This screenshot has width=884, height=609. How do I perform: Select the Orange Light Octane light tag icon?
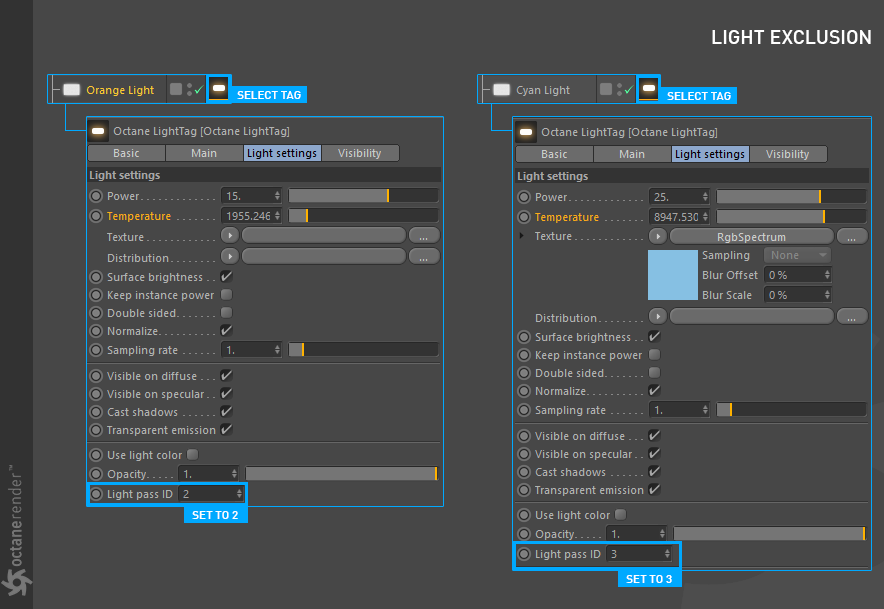(218, 89)
